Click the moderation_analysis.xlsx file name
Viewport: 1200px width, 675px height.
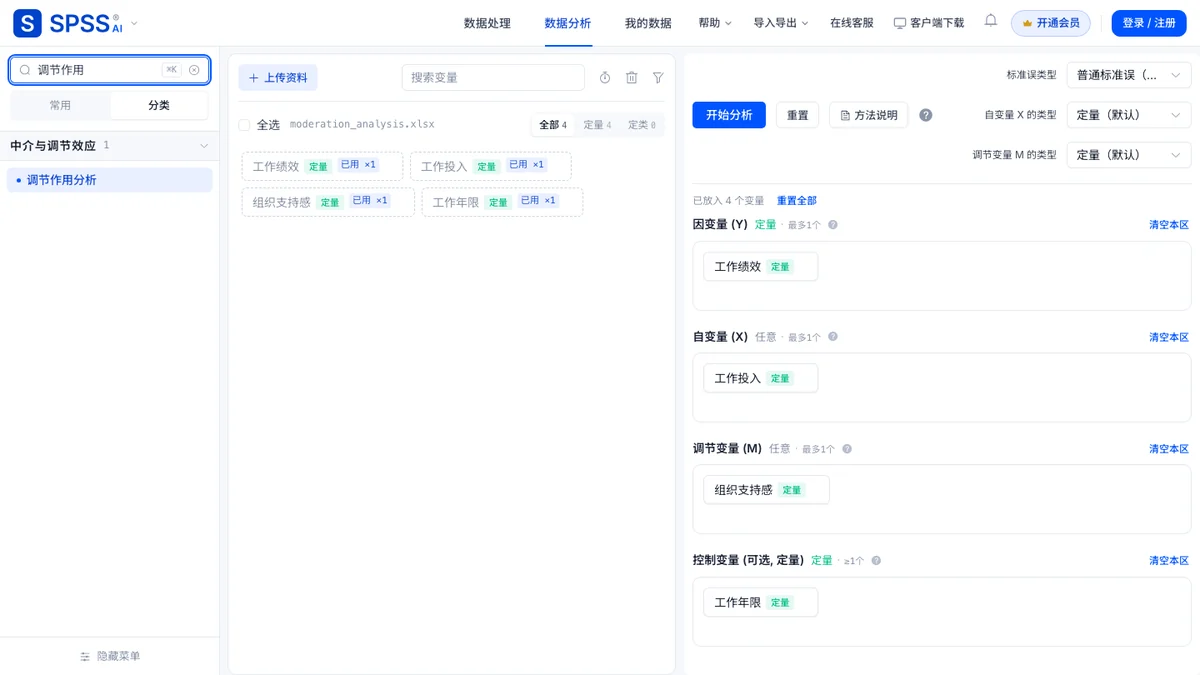[x=362, y=125]
